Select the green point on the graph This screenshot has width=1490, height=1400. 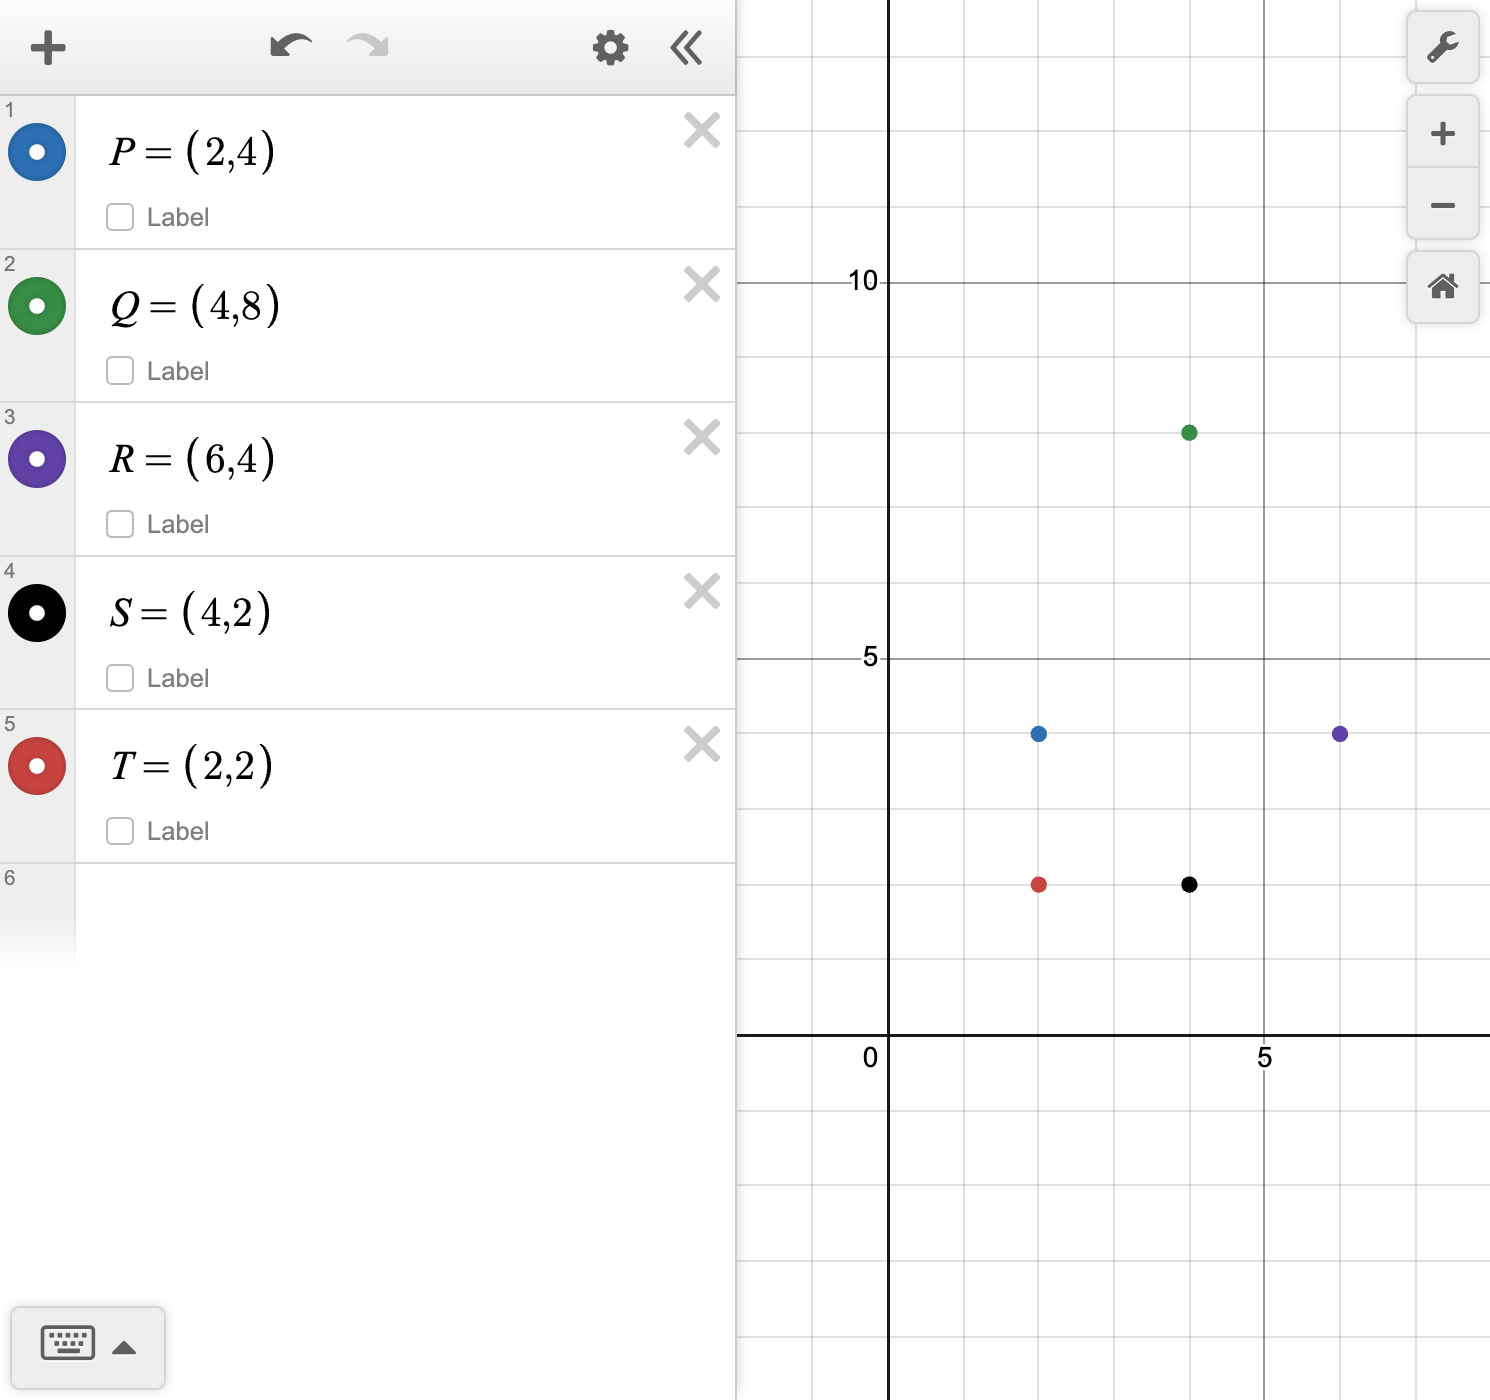click(1189, 433)
